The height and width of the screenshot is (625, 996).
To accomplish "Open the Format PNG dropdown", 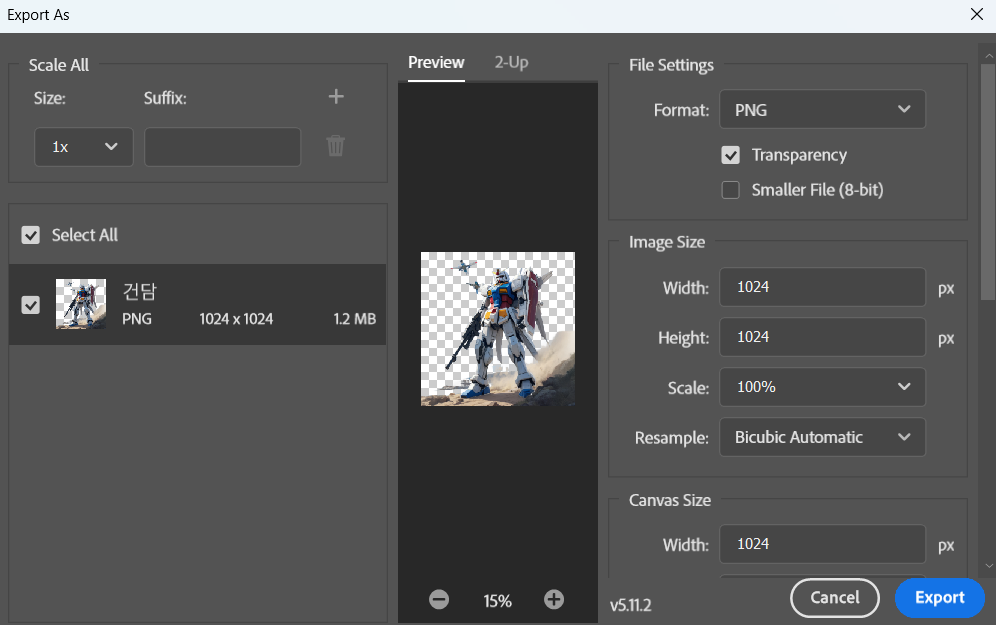I will pyautogui.click(x=822, y=109).
